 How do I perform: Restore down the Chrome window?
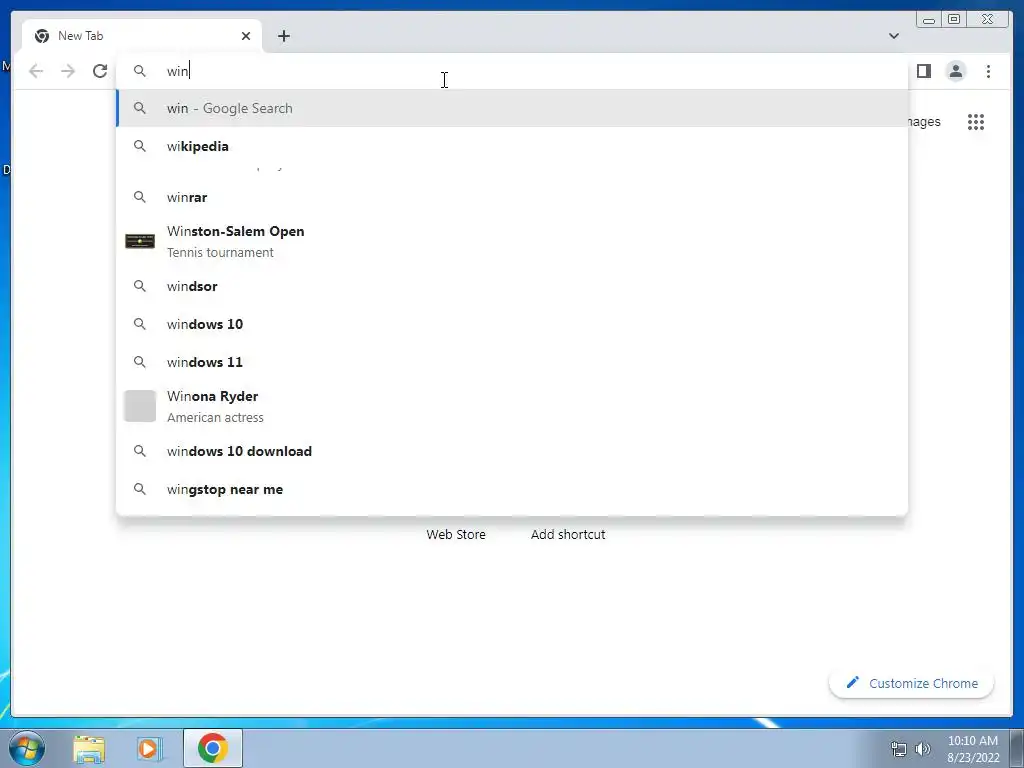[x=954, y=20]
